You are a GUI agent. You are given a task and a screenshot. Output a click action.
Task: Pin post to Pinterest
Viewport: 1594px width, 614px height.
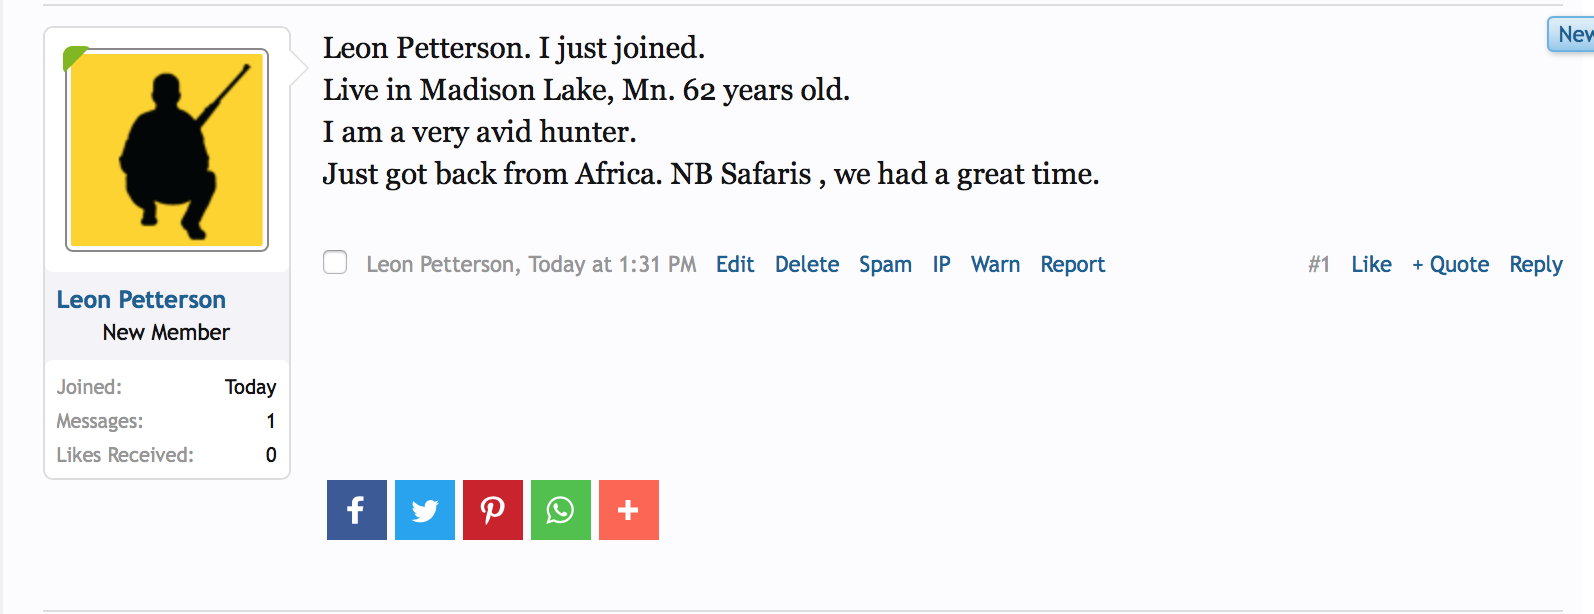493,510
